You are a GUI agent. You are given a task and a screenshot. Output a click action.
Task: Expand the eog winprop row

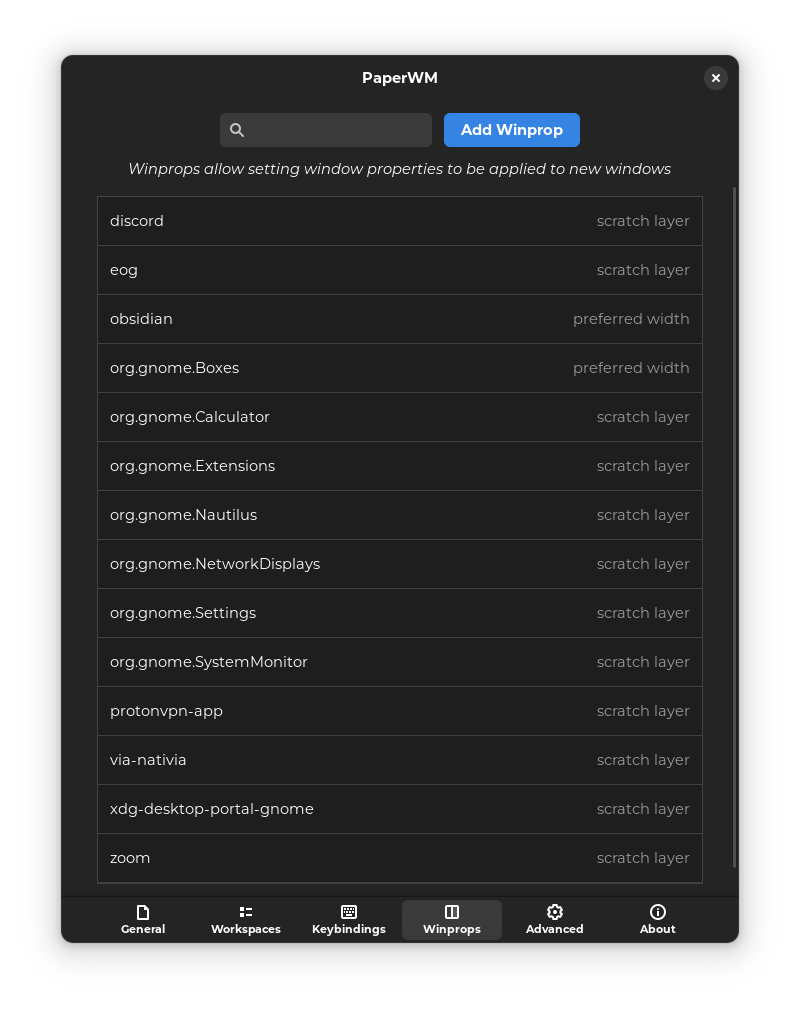[x=399, y=270]
